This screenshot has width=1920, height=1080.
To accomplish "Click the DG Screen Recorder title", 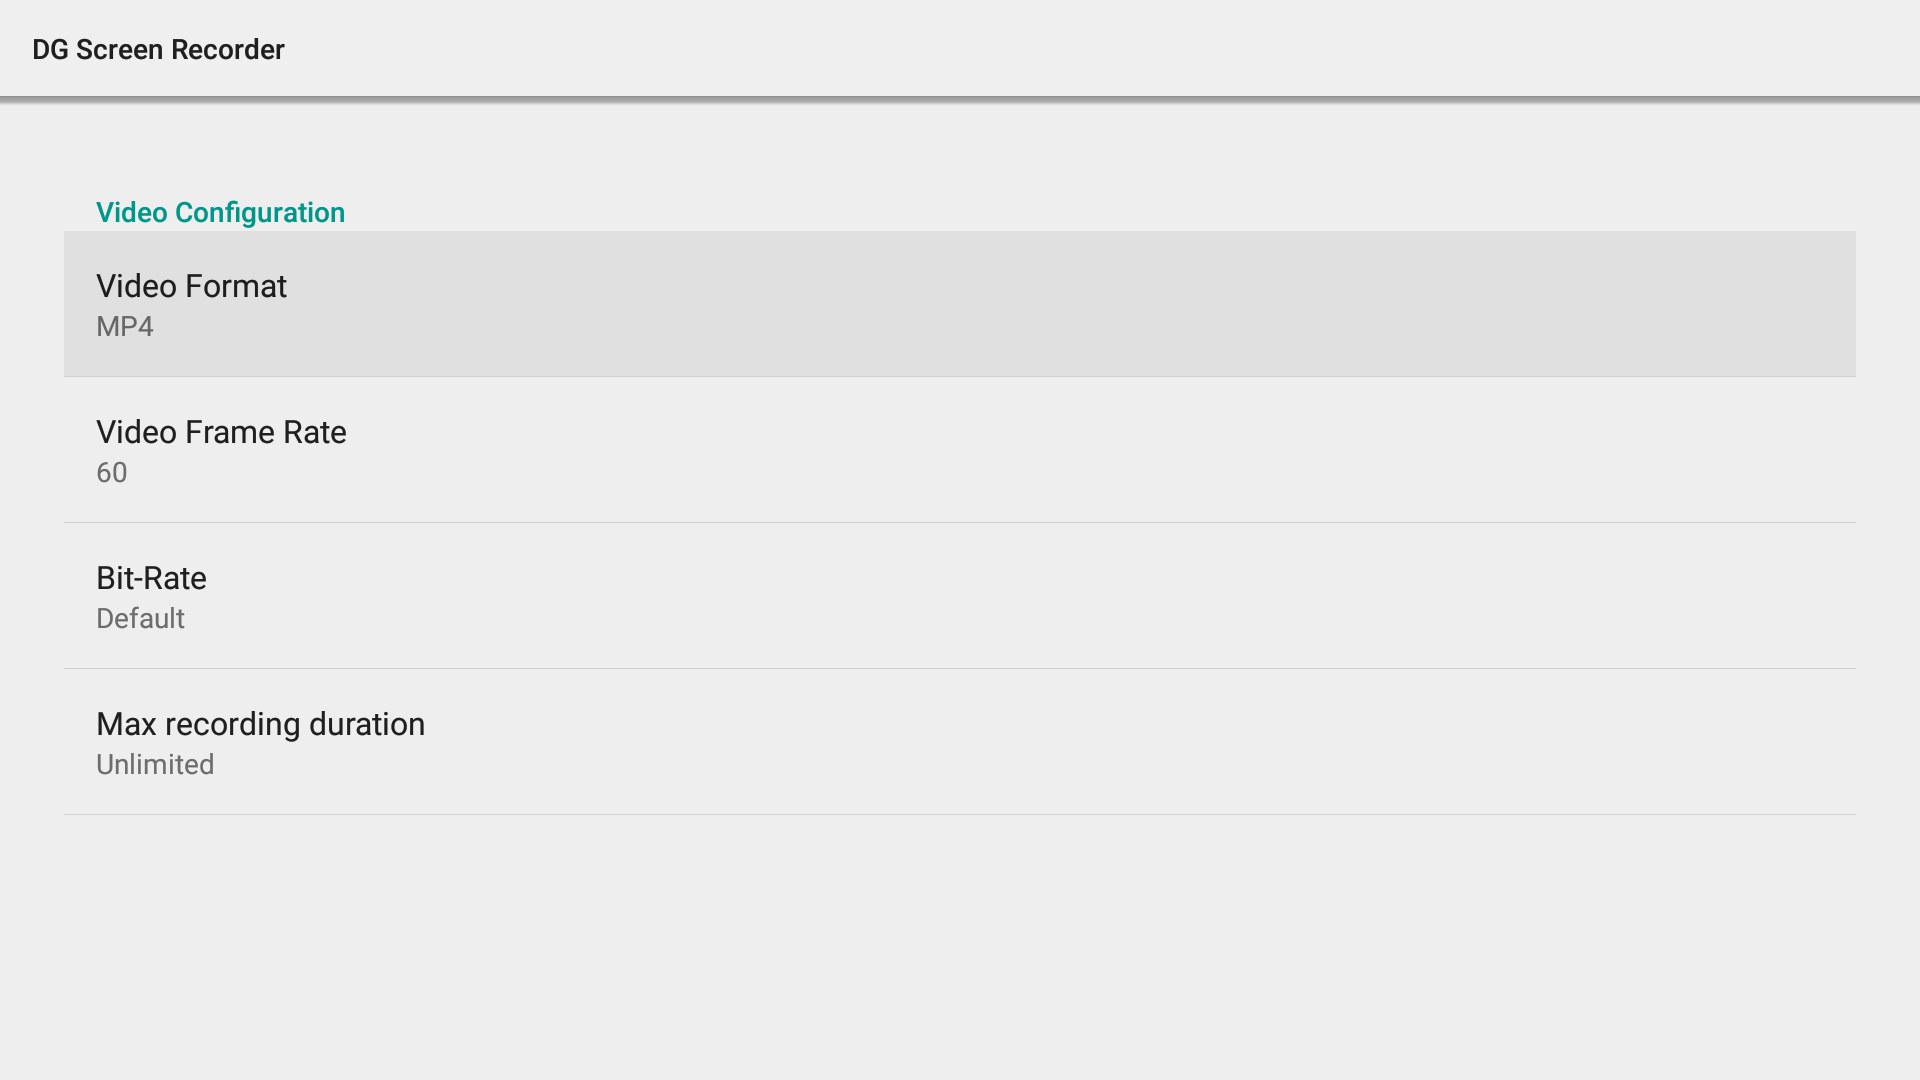I will pos(158,50).
